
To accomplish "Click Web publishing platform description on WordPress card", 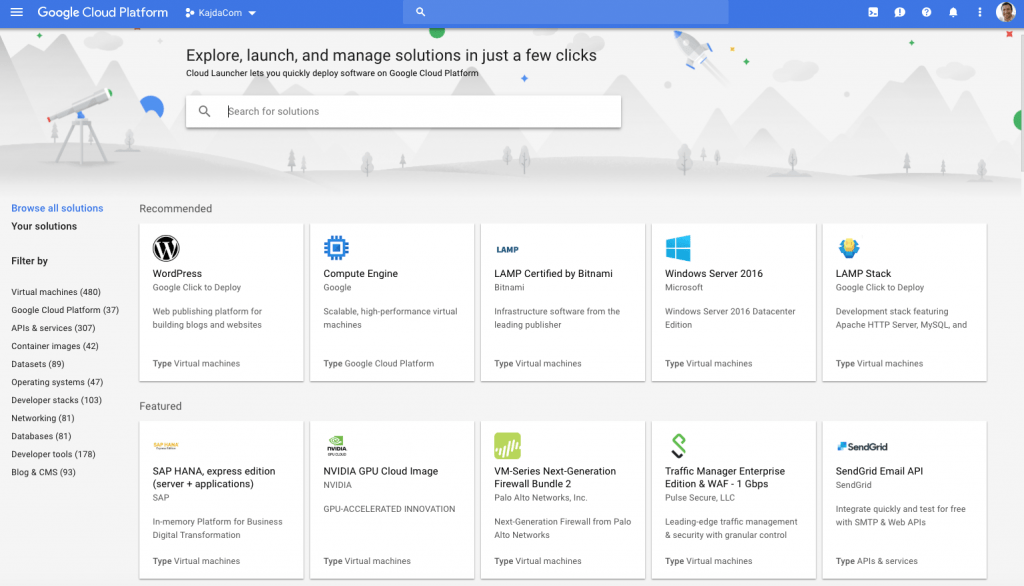I will (x=207, y=318).
